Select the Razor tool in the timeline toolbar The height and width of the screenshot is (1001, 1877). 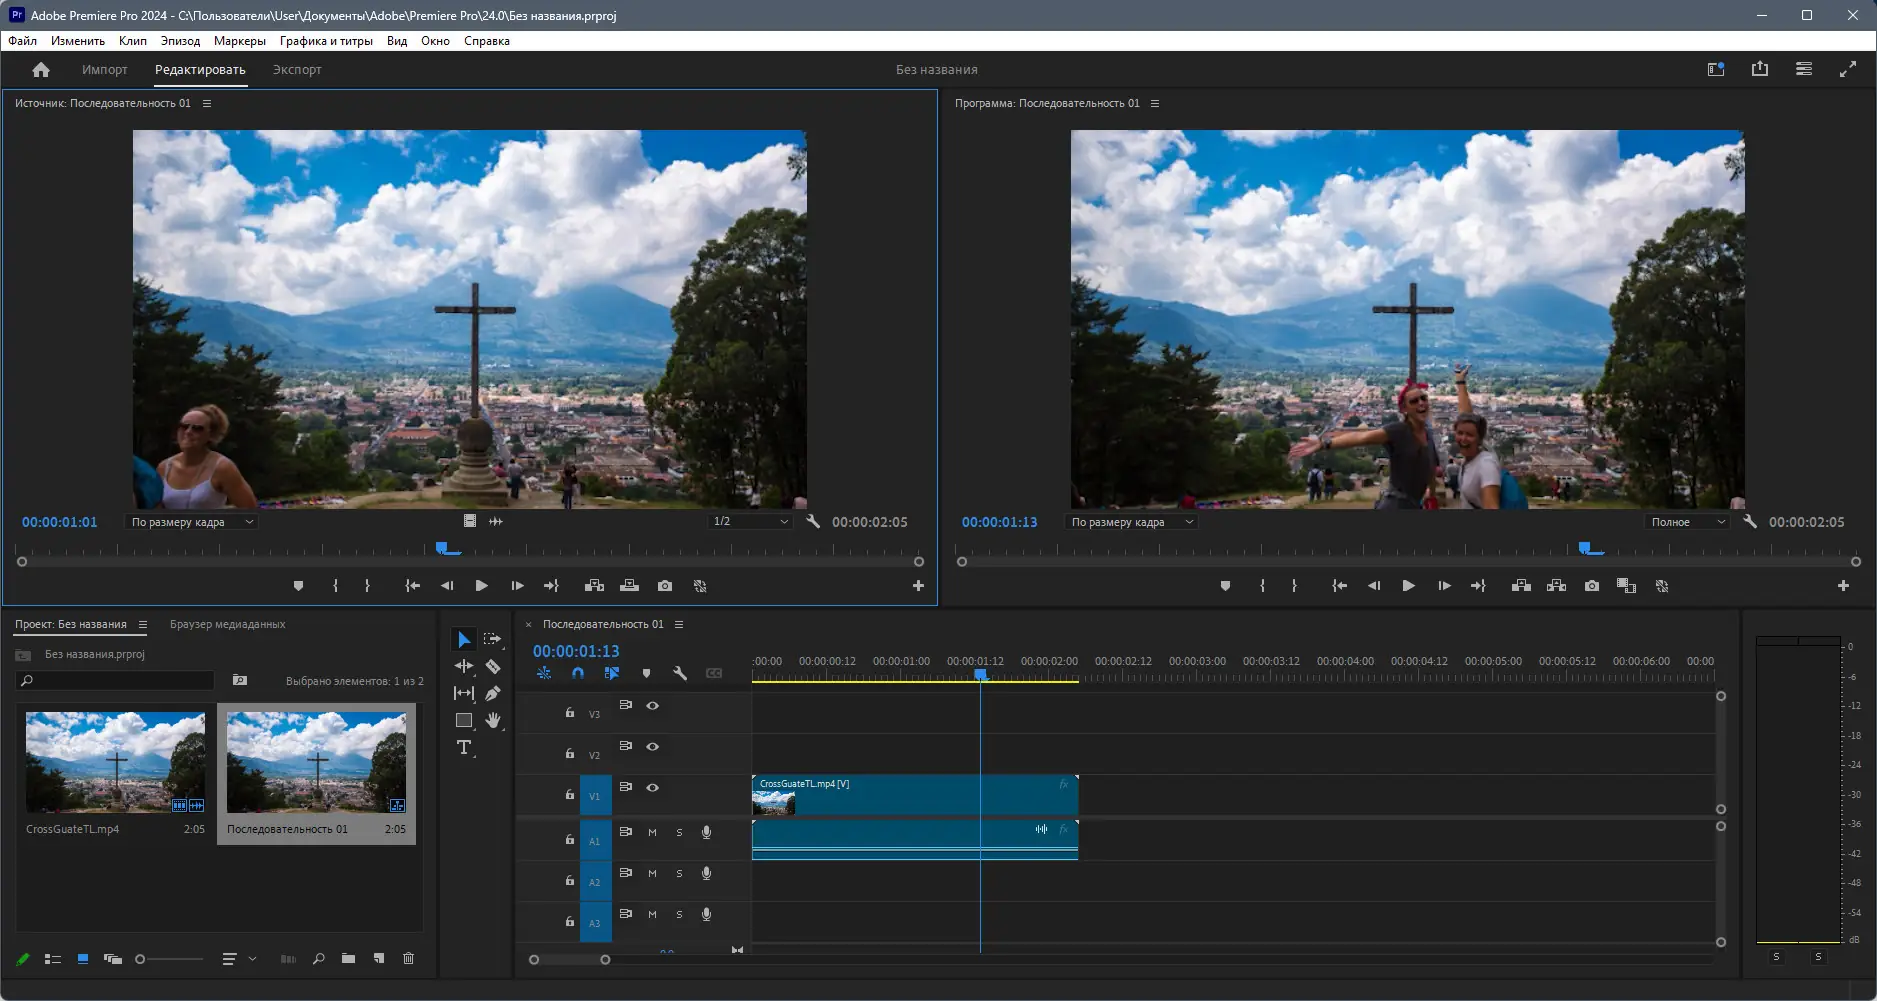pyautogui.click(x=493, y=665)
